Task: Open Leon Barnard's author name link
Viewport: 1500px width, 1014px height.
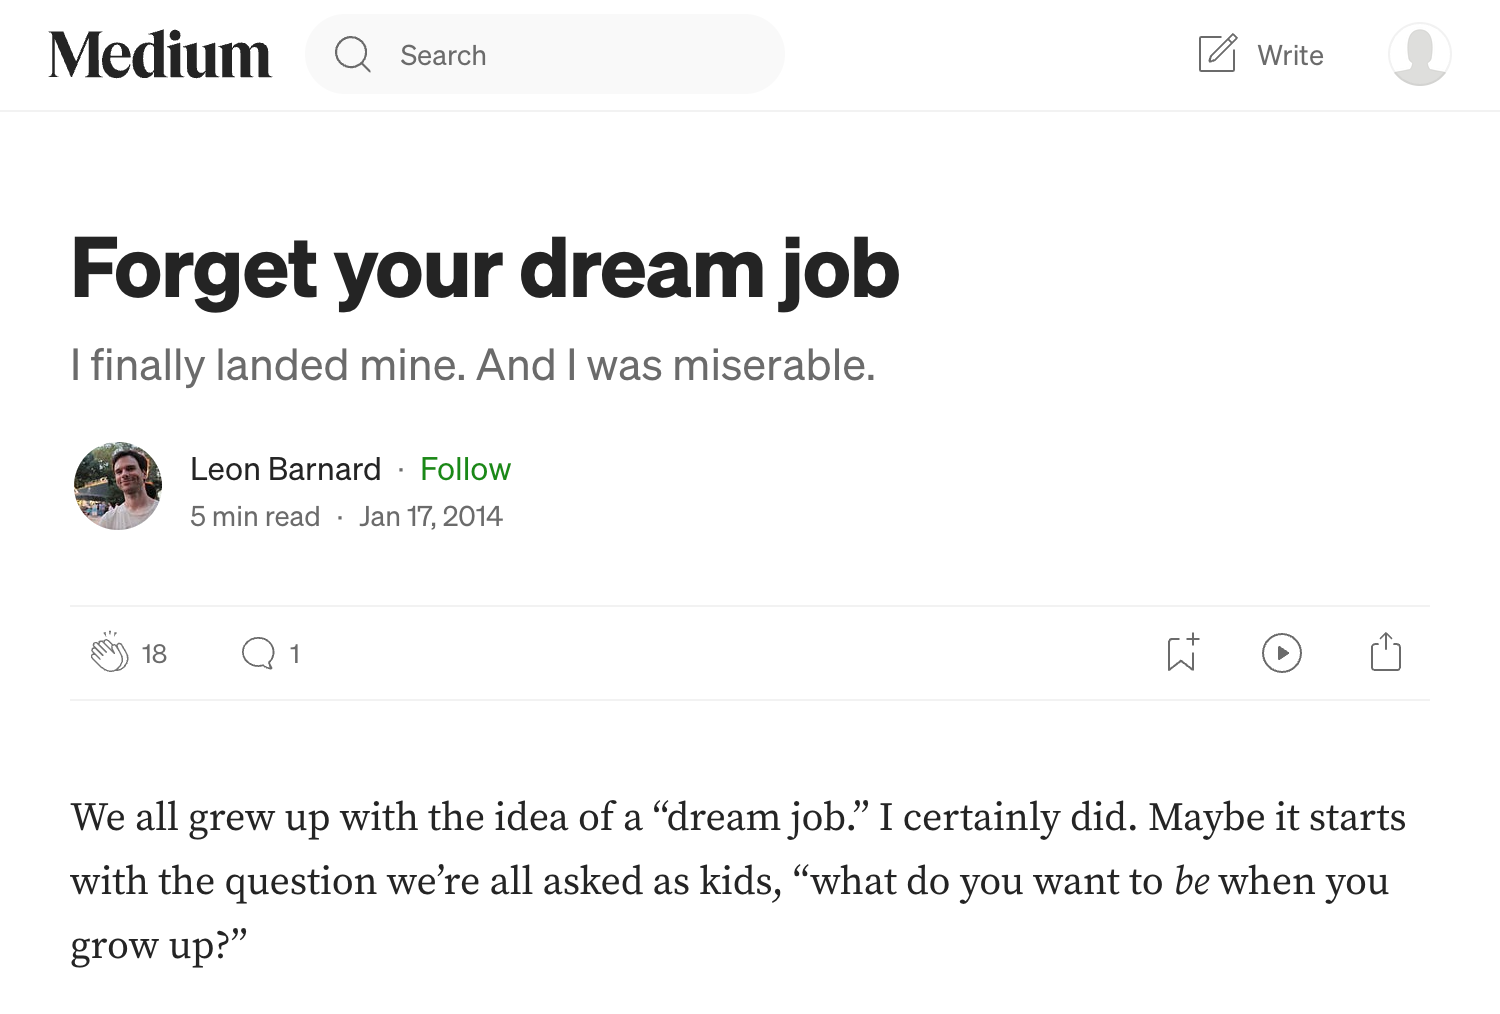Action: coord(286,469)
